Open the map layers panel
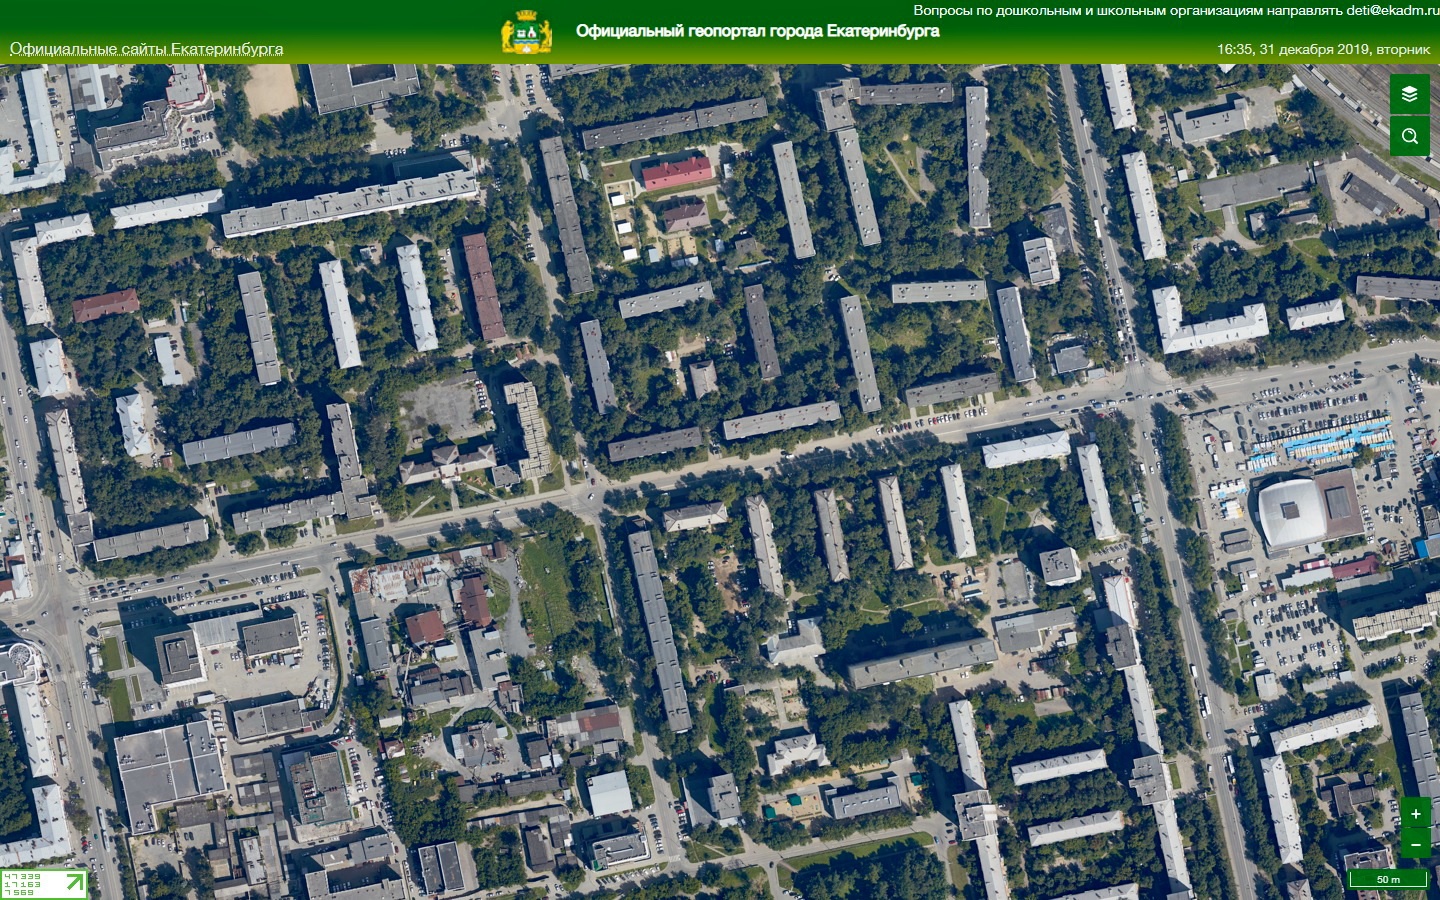1440x900 pixels. pyautogui.click(x=1410, y=95)
